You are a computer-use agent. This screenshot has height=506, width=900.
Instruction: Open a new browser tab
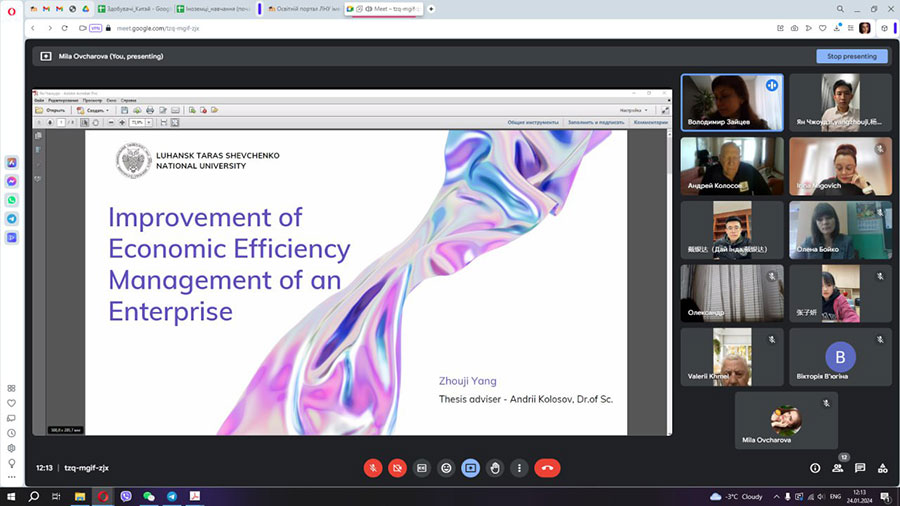(431, 8)
